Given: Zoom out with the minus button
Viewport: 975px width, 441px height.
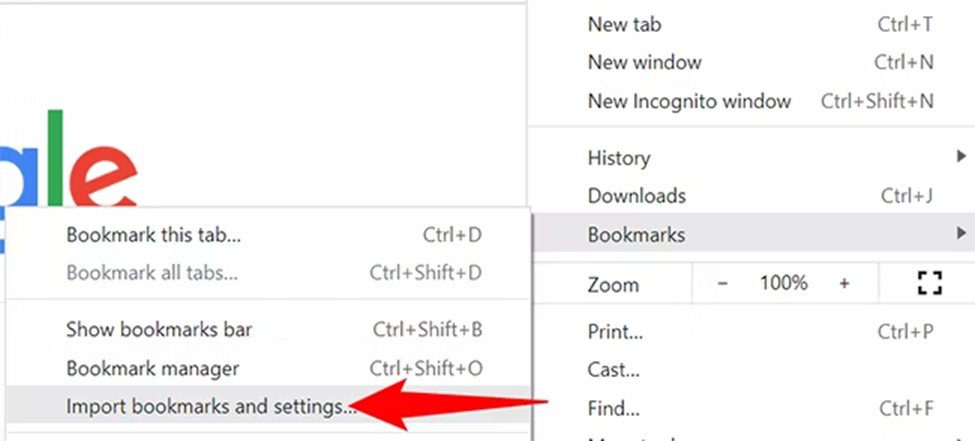Looking at the screenshot, I should (723, 284).
